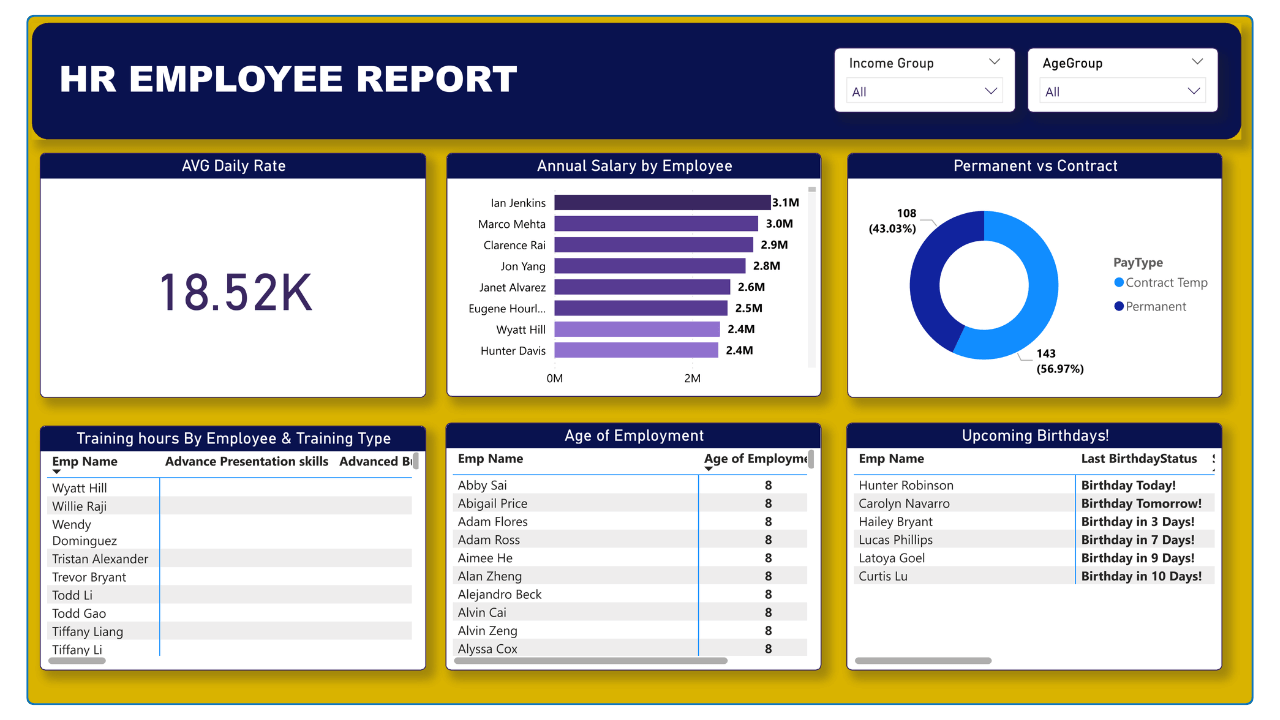Open the AgeGroup 'All' dropdown box
Screen dimensions: 1280x720
pyautogui.click(x=1122, y=92)
